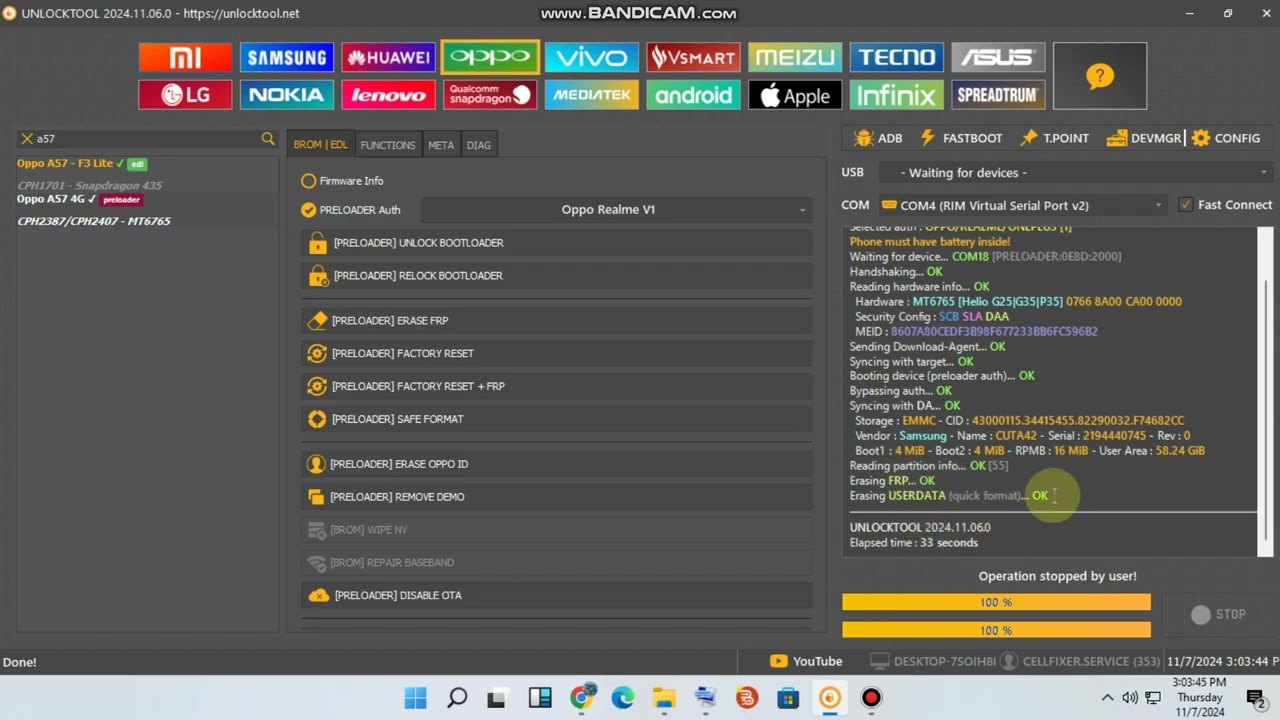Click PRELOADER FACTORY RESET + FRP button
Viewport: 1280px width, 720px height.
pyautogui.click(x=557, y=387)
